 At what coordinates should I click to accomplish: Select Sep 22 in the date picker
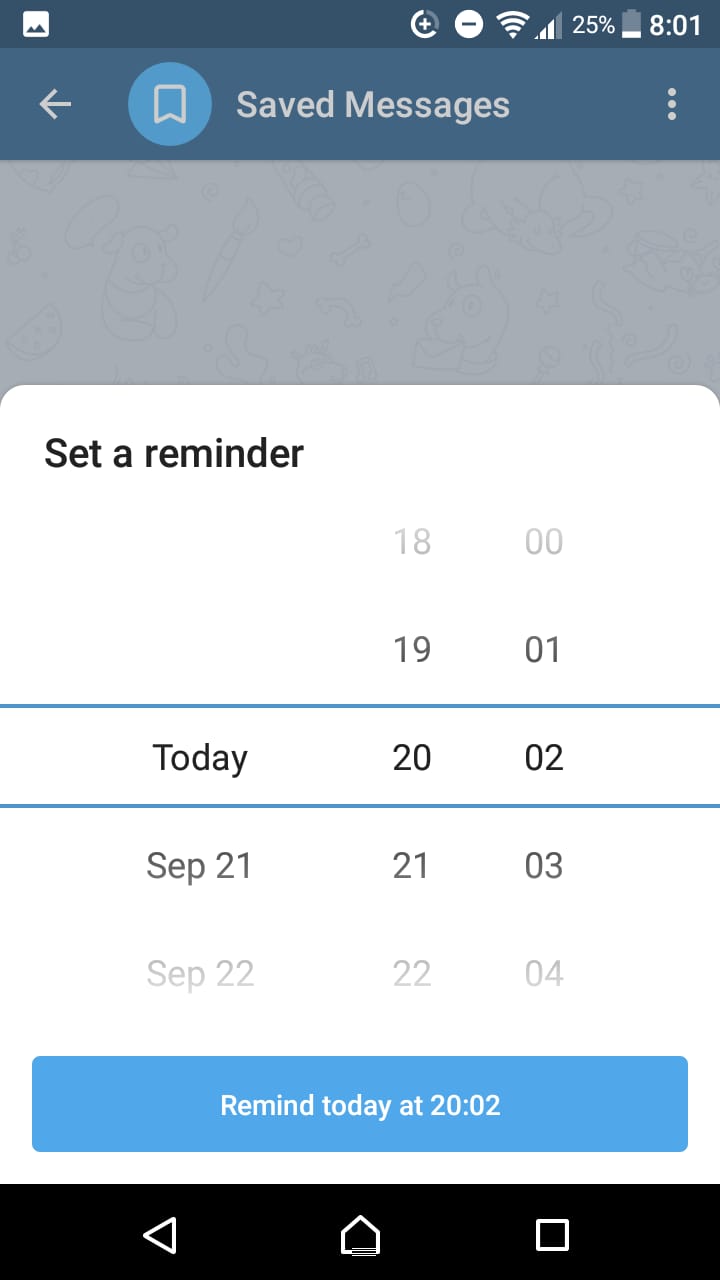[199, 973]
